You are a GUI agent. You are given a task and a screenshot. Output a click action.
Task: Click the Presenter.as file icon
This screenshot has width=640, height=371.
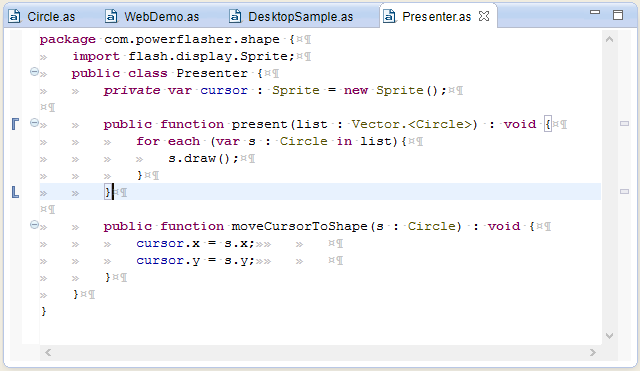pos(389,17)
